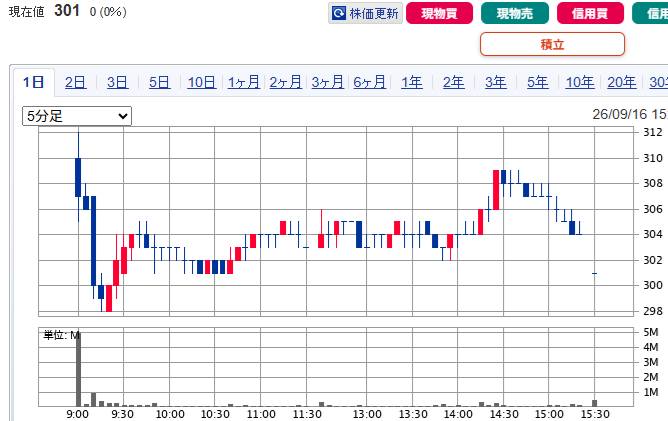
Task: View the 1年 chart range
Action: 412,82
